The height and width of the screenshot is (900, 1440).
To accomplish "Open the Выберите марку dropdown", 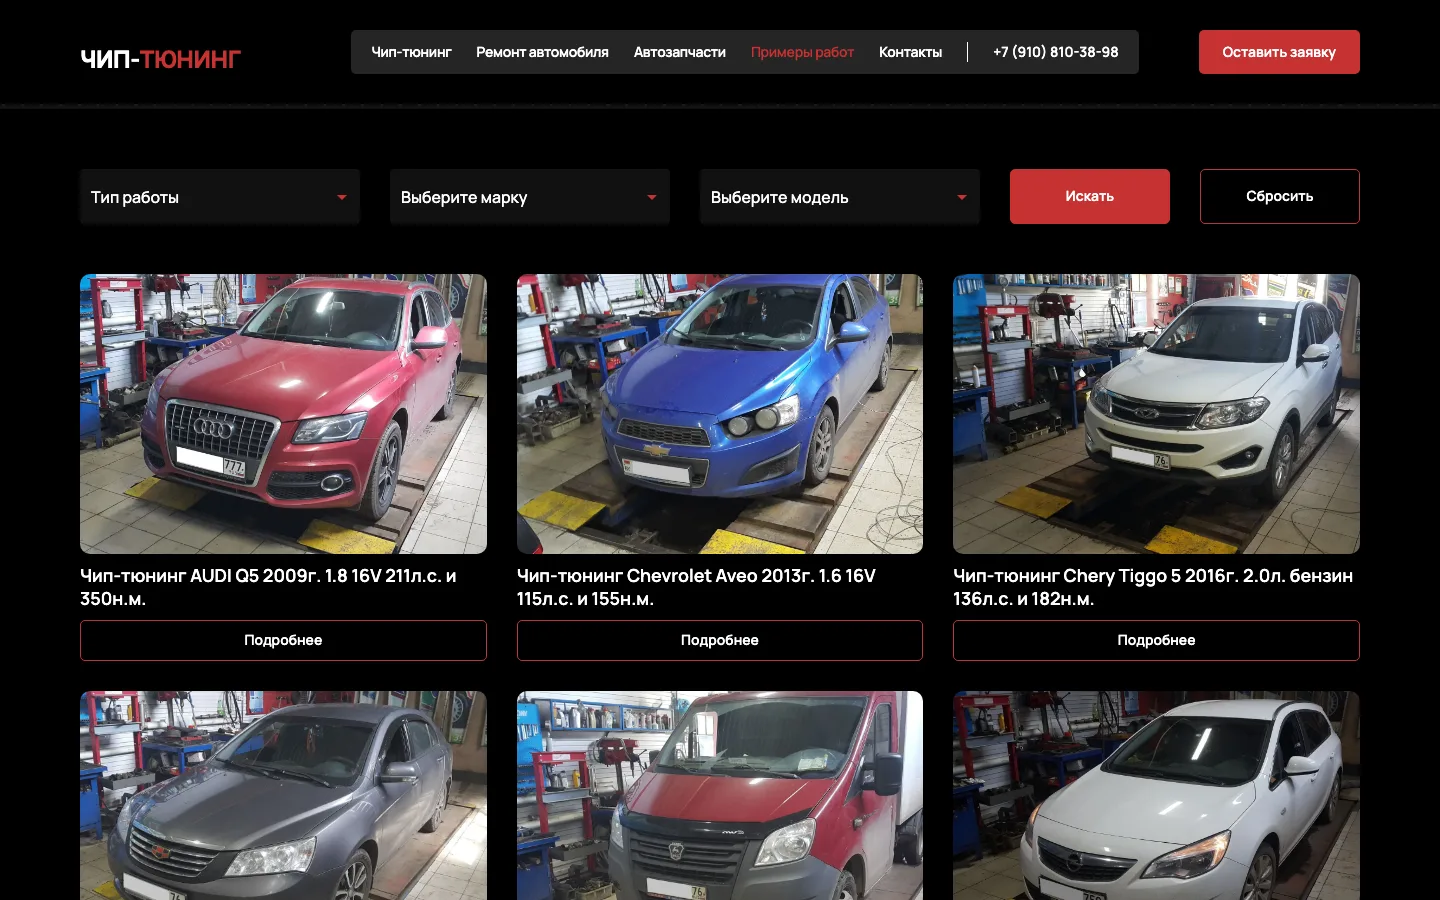I will coord(530,197).
